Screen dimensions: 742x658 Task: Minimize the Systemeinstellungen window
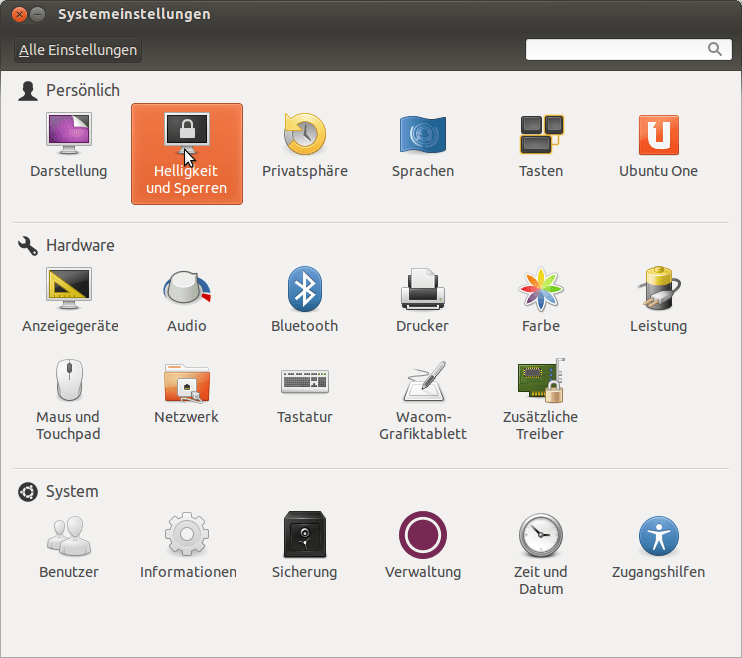tap(37, 14)
